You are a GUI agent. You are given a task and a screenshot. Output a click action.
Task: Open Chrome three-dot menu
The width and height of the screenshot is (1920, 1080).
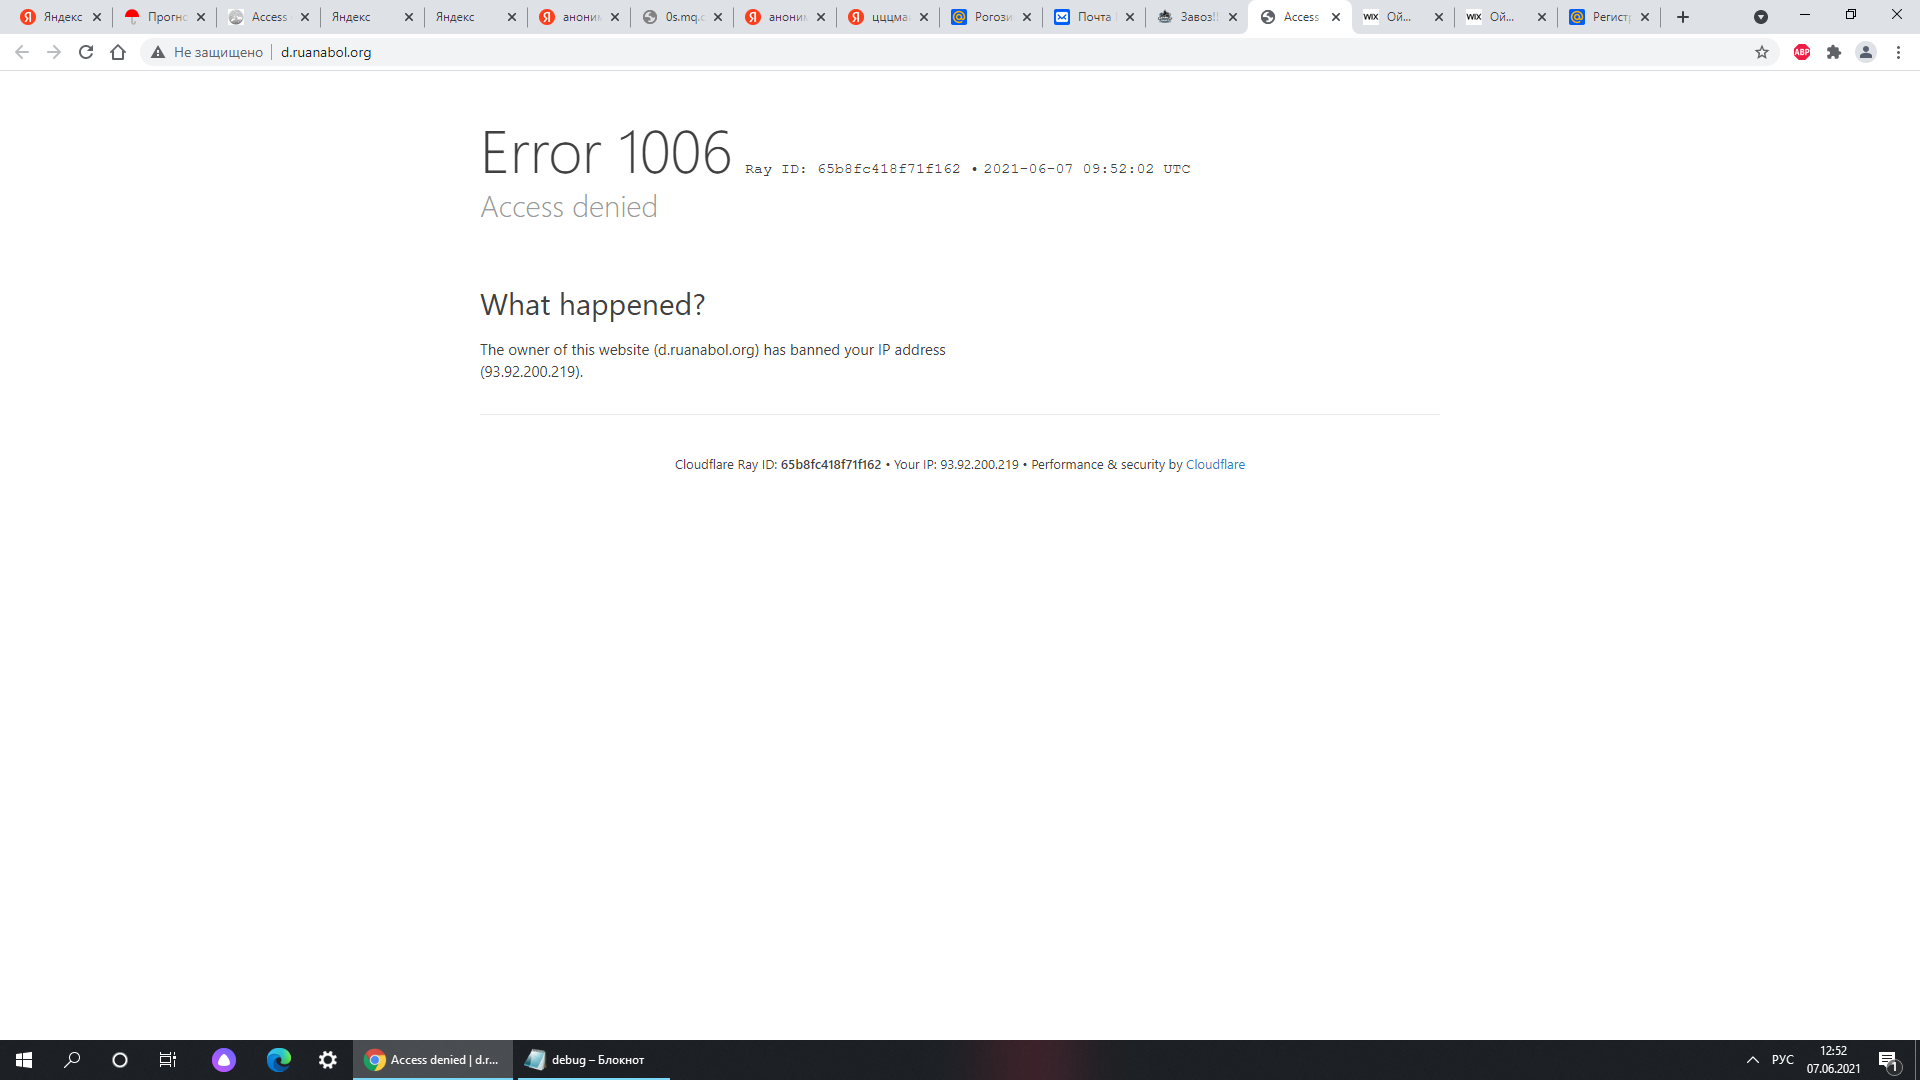(x=1898, y=52)
